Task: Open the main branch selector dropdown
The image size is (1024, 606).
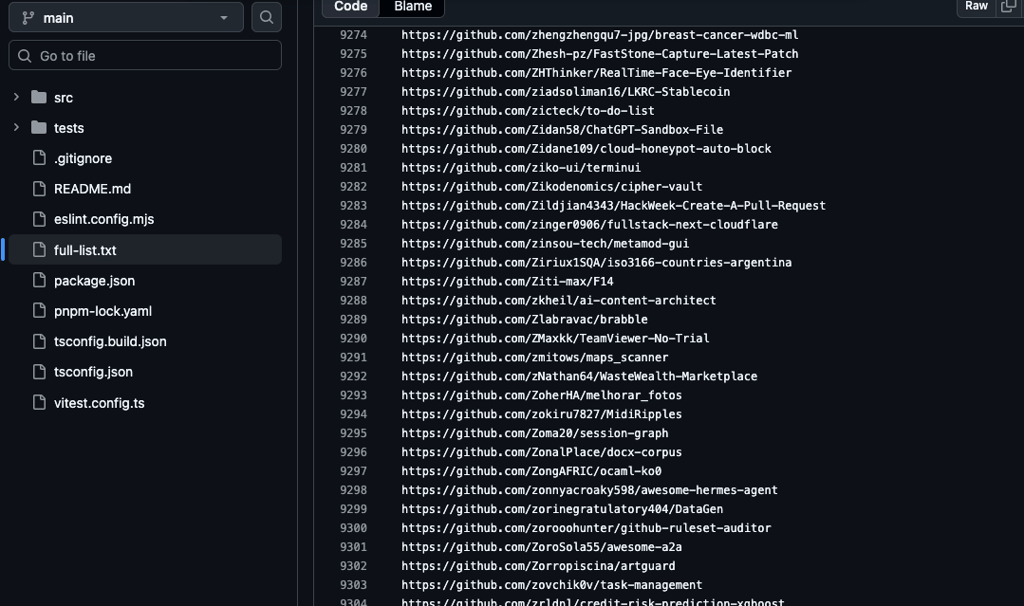Action: click(x=125, y=18)
